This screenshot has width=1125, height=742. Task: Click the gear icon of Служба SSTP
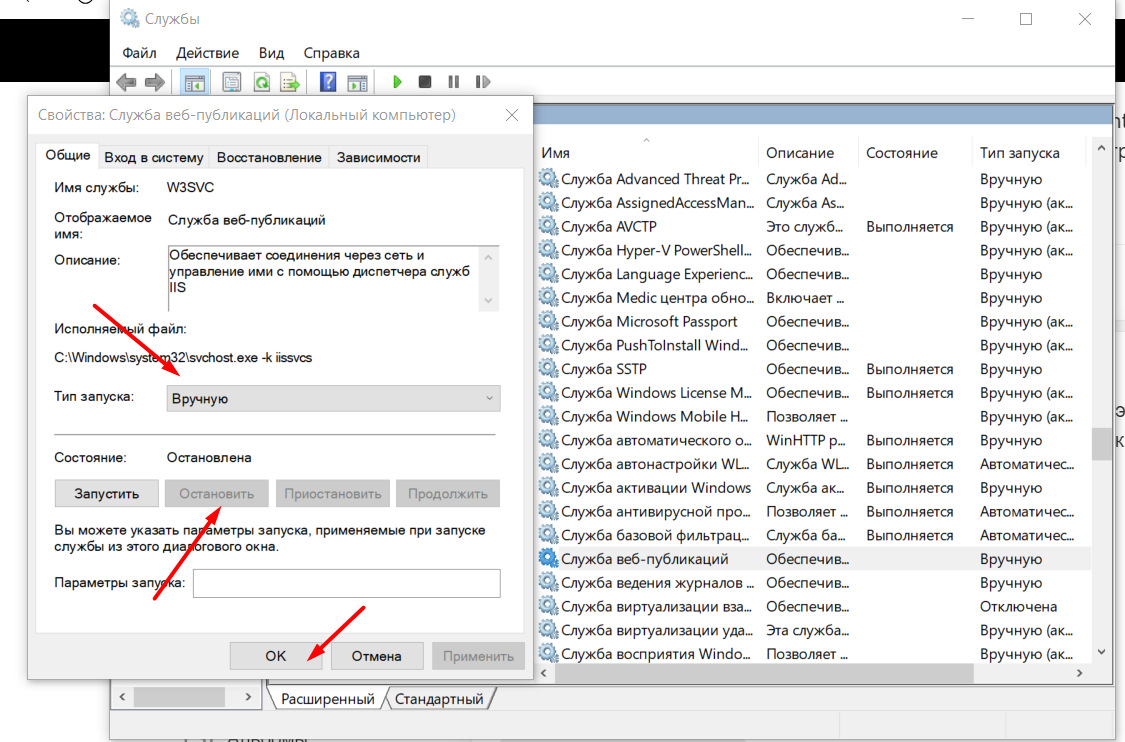point(548,369)
